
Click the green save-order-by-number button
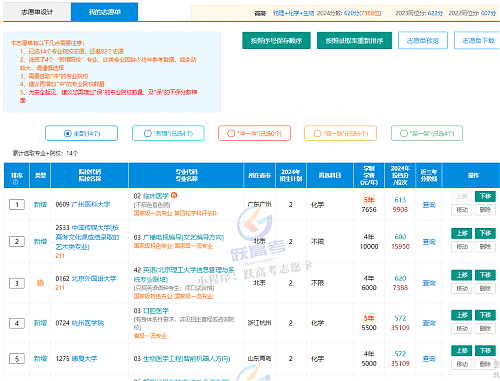point(276,41)
